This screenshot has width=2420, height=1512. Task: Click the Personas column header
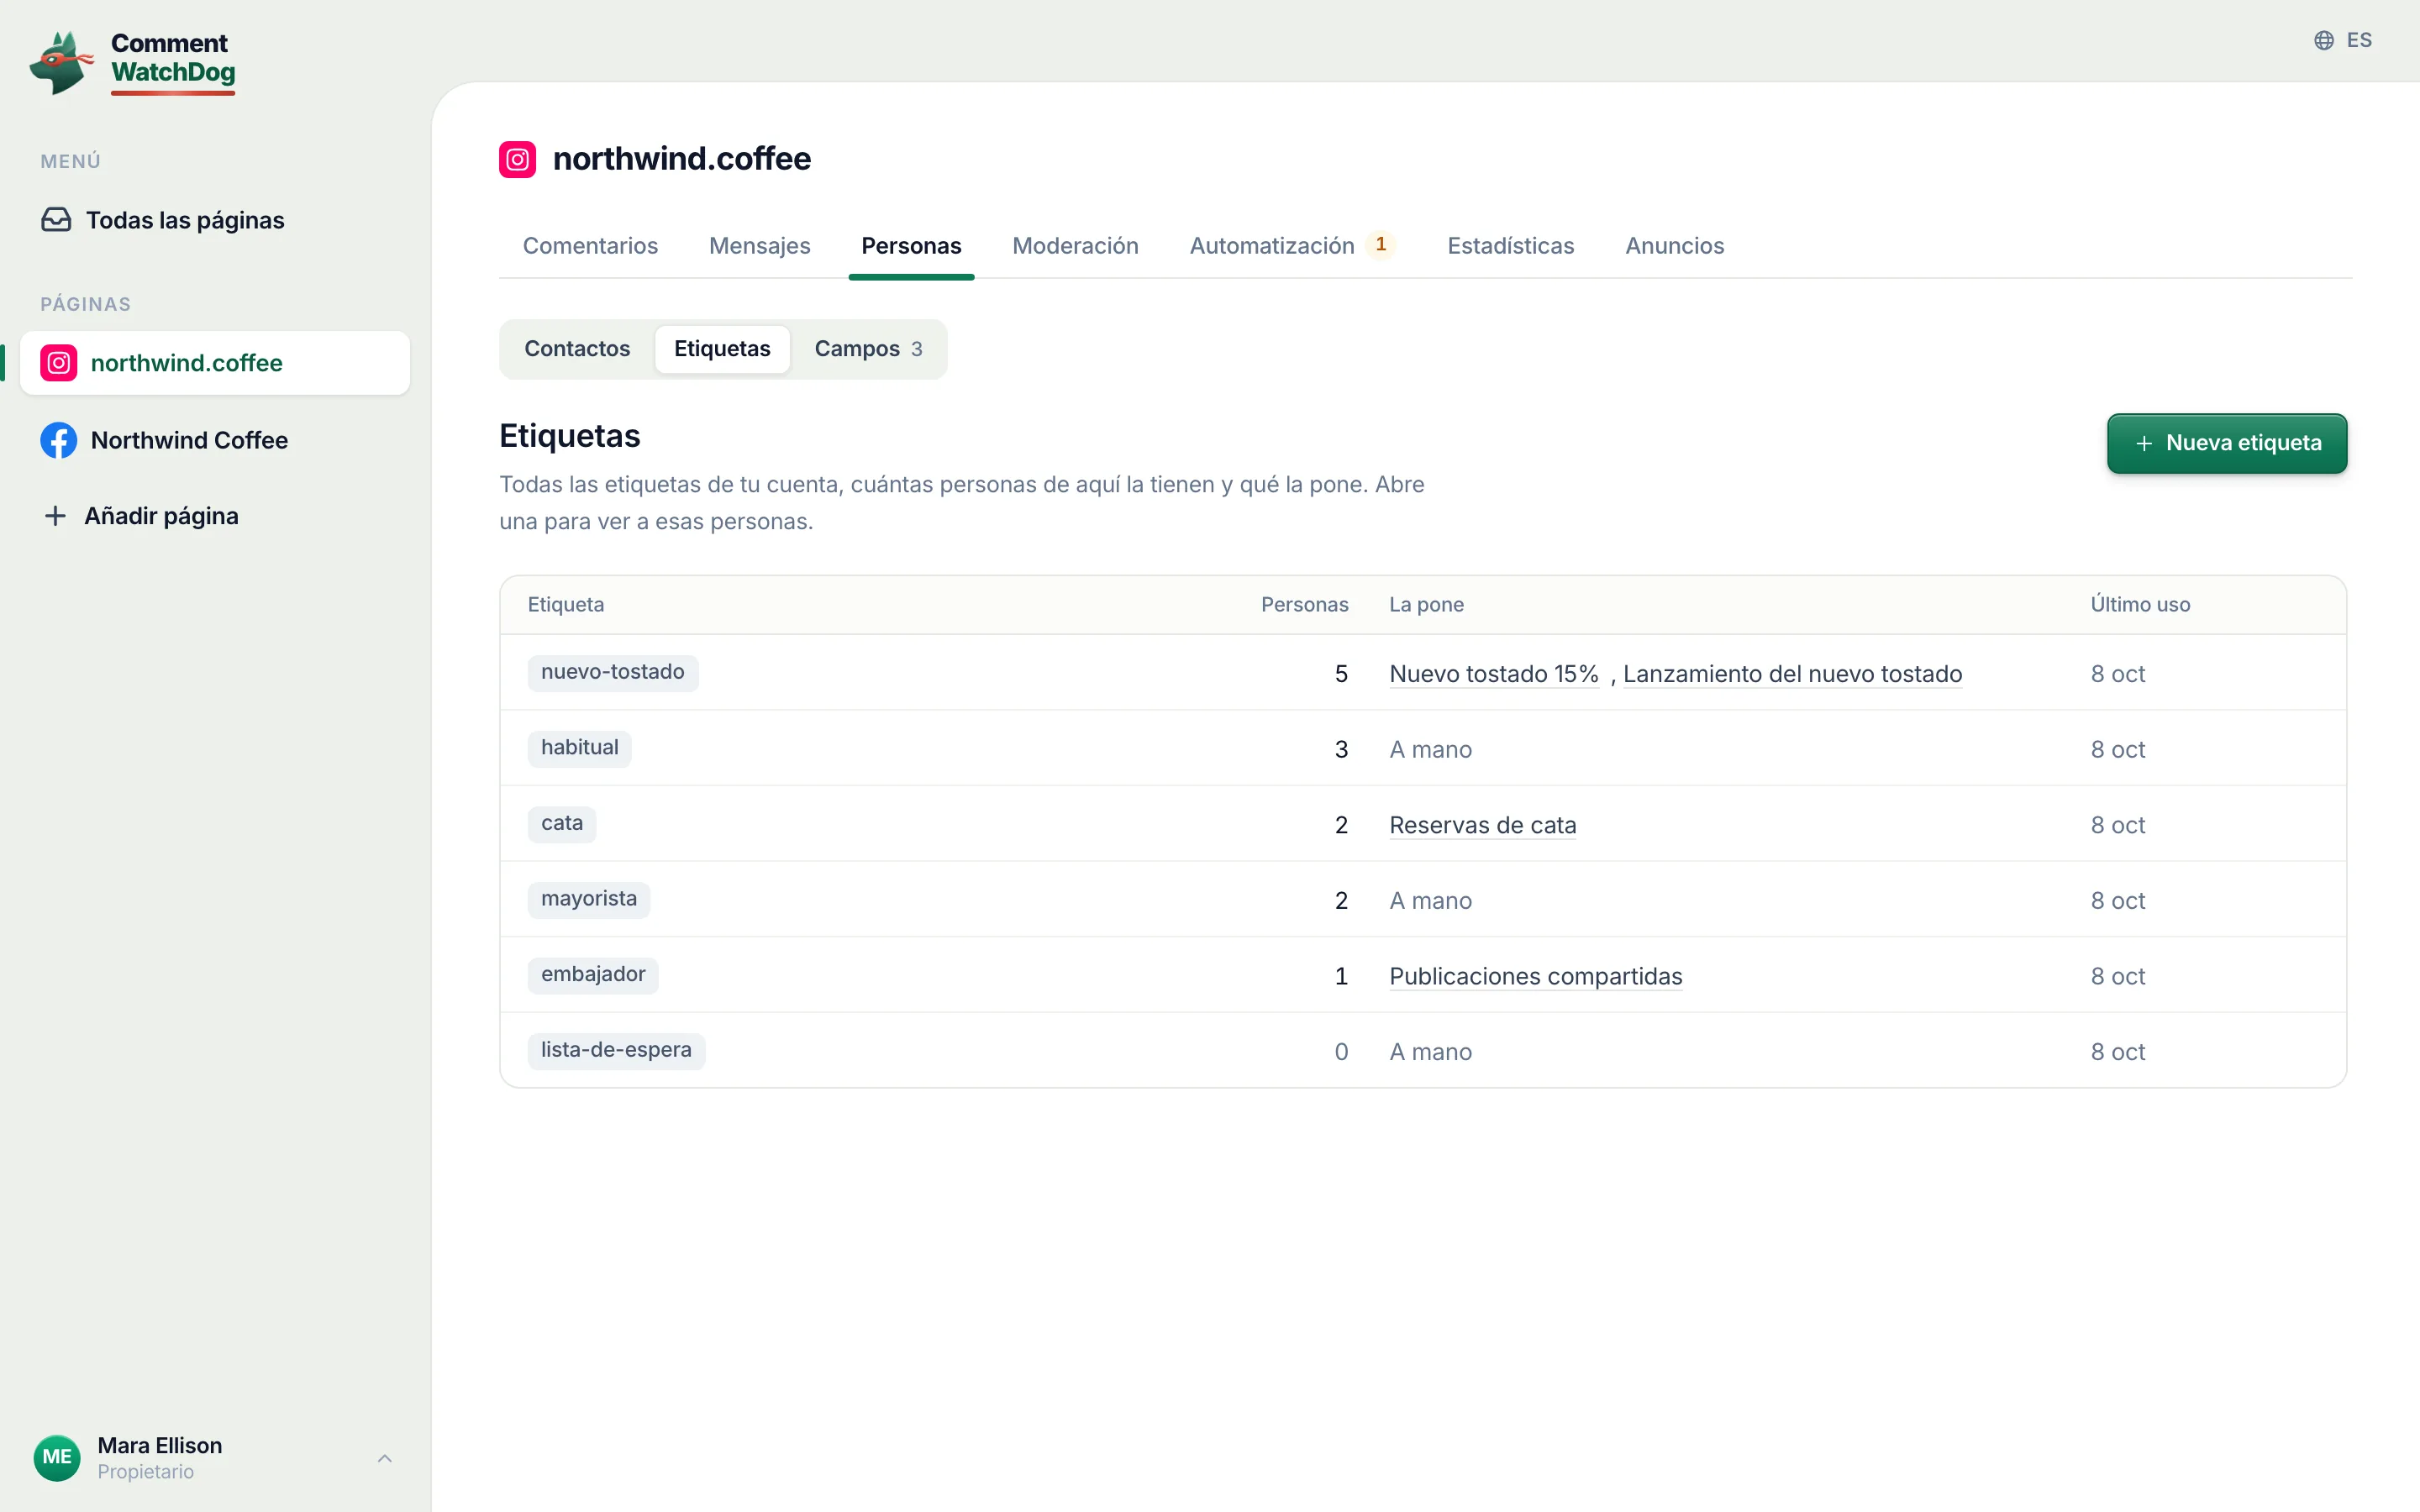[x=1304, y=605]
